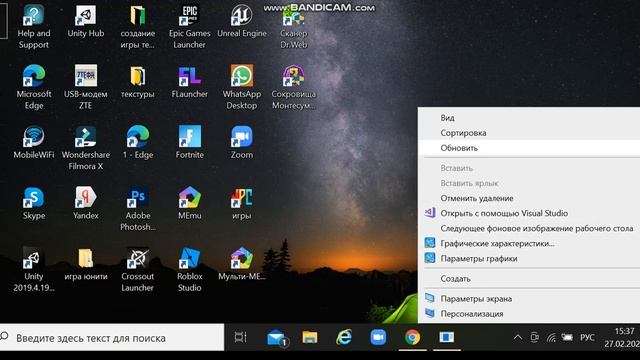Open the Fortnite desktop icon
The height and width of the screenshot is (360, 640).
[x=189, y=142]
